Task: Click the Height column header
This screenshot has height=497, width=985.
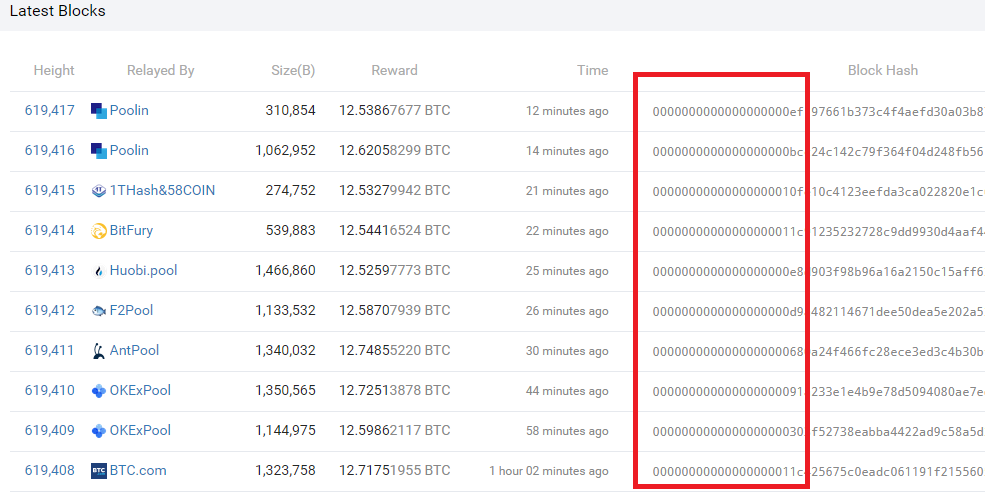Action: (54, 70)
